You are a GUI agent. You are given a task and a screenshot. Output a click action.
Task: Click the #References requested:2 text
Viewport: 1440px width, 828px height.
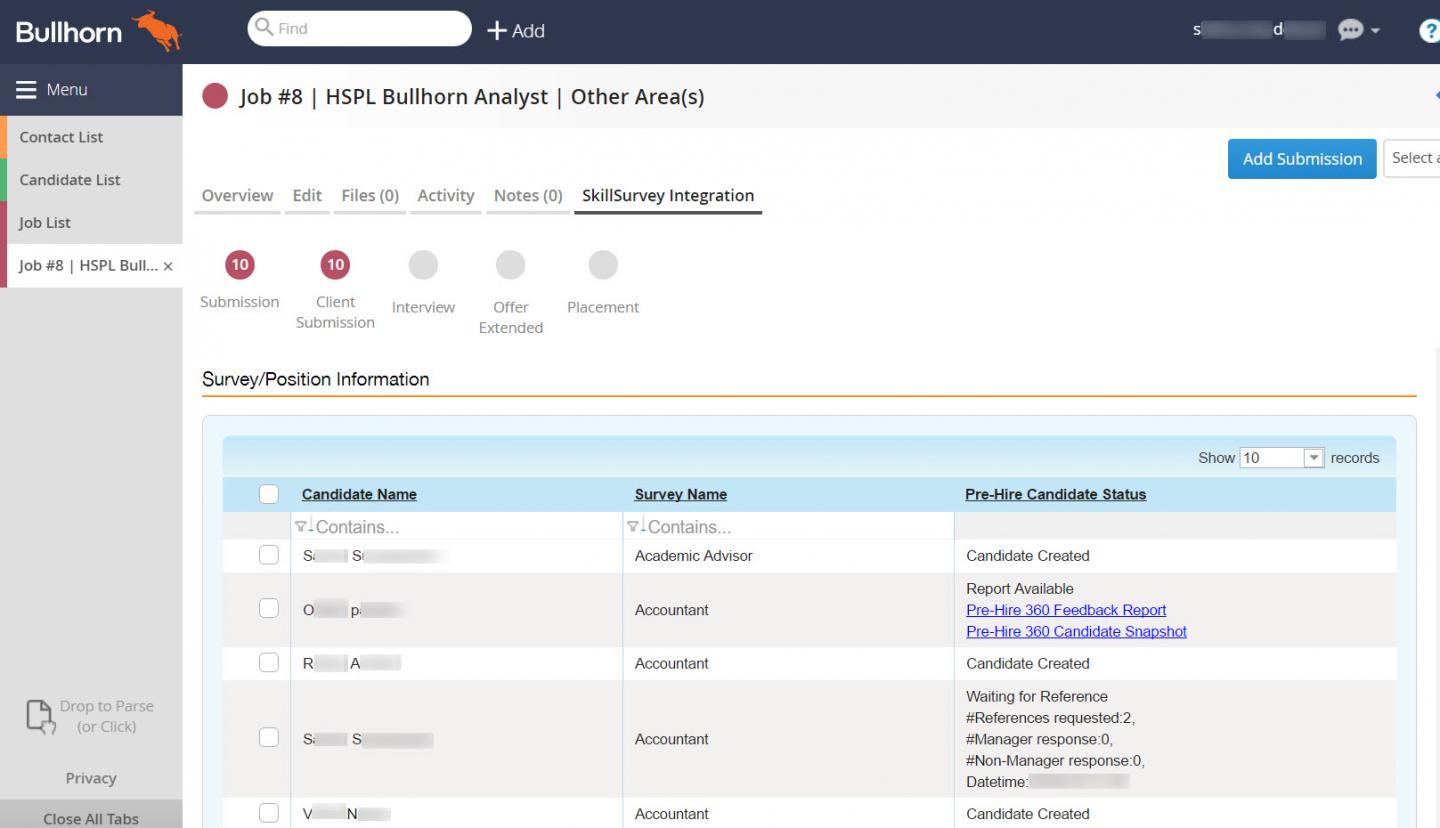[1050, 718]
